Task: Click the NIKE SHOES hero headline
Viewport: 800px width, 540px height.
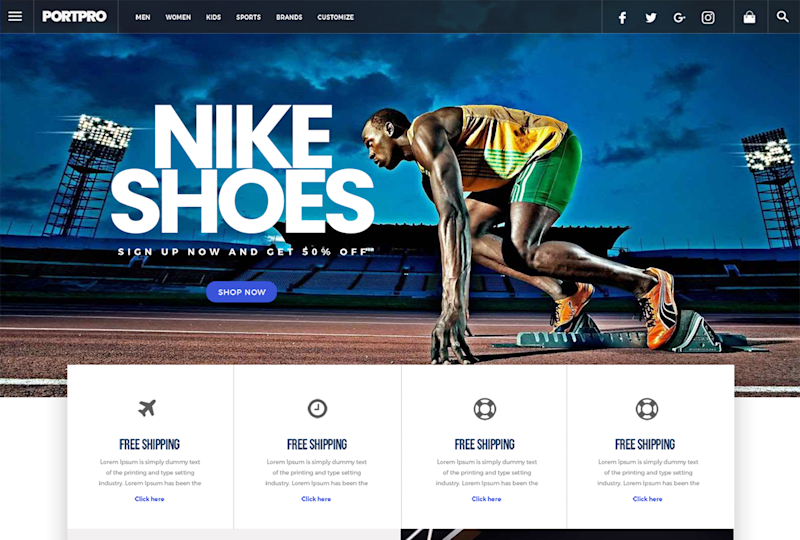Action: tap(243, 168)
